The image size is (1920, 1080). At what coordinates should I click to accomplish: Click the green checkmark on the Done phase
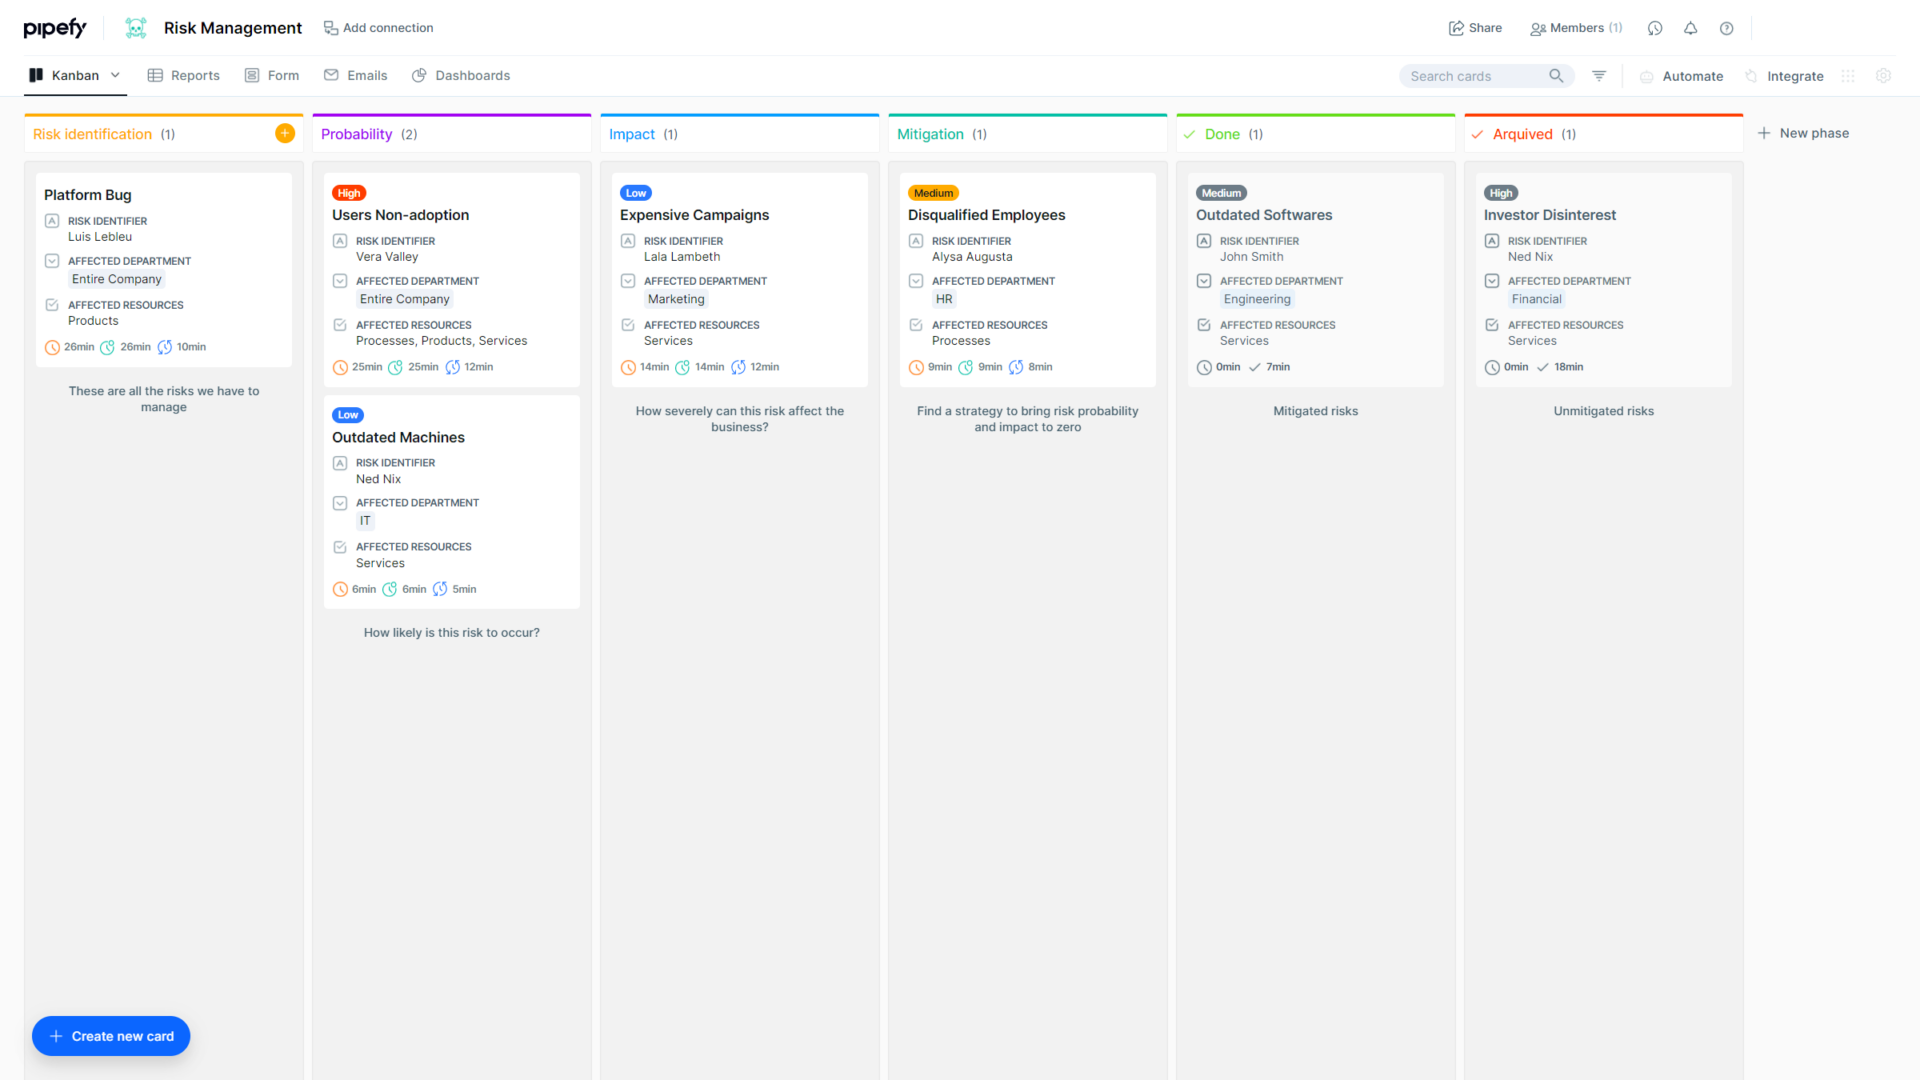click(1189, 133)
